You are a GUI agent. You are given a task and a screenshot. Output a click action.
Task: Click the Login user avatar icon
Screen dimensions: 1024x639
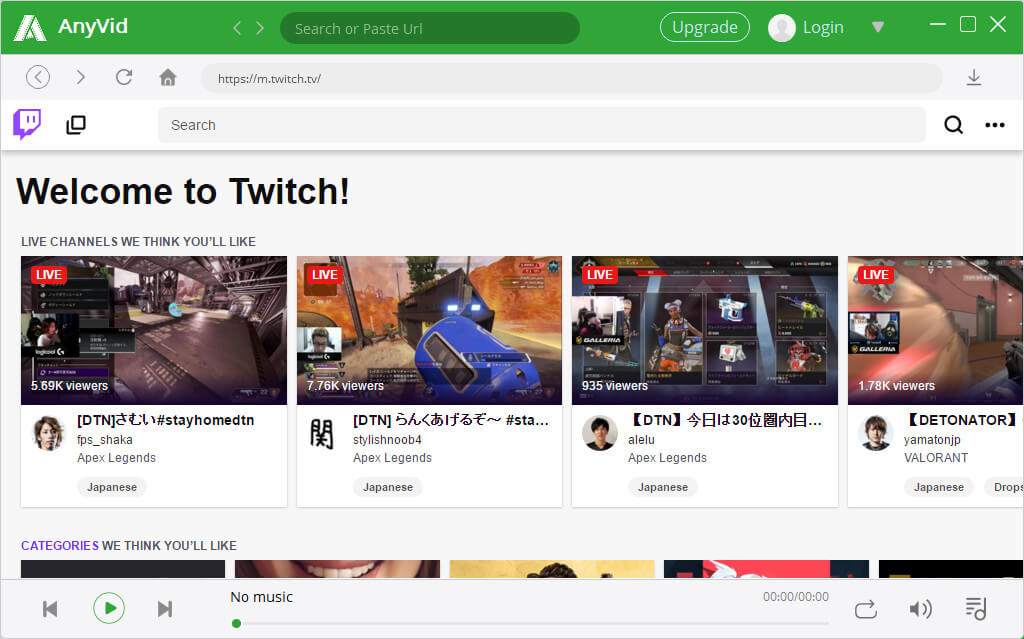782,28
